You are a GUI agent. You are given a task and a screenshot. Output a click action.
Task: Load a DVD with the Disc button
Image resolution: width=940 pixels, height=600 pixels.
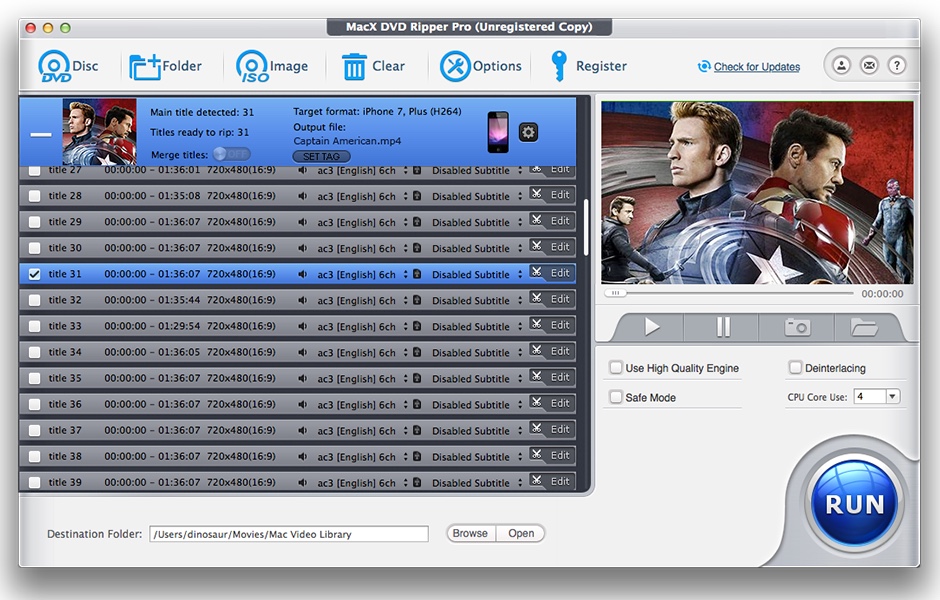click(x=68, y=66)
